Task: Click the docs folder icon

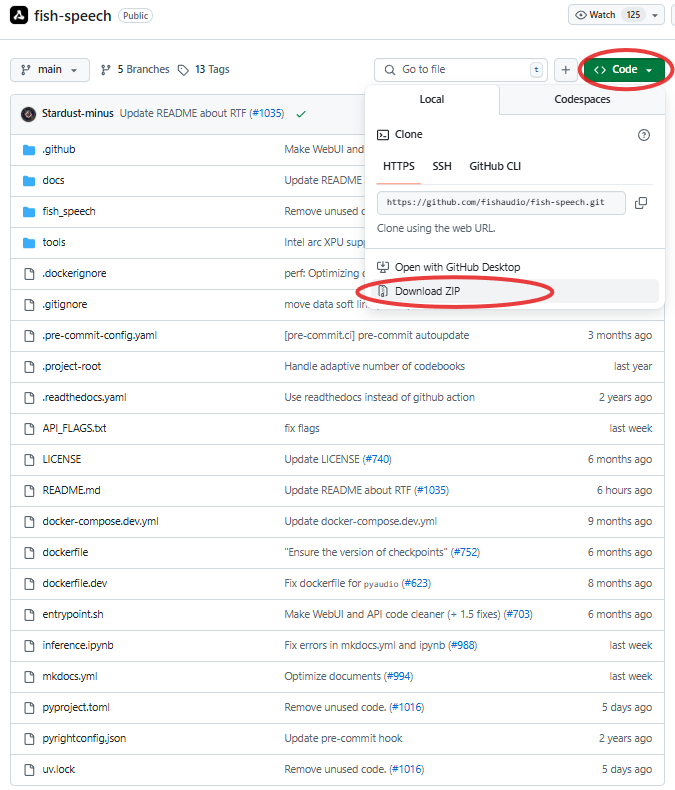Action: click(x=29, y=181)
